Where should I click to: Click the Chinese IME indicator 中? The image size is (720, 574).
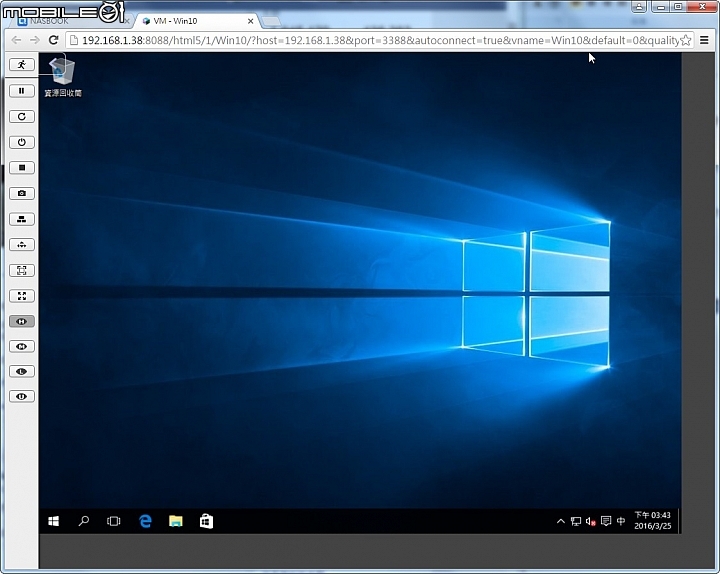tap(621, 521)
